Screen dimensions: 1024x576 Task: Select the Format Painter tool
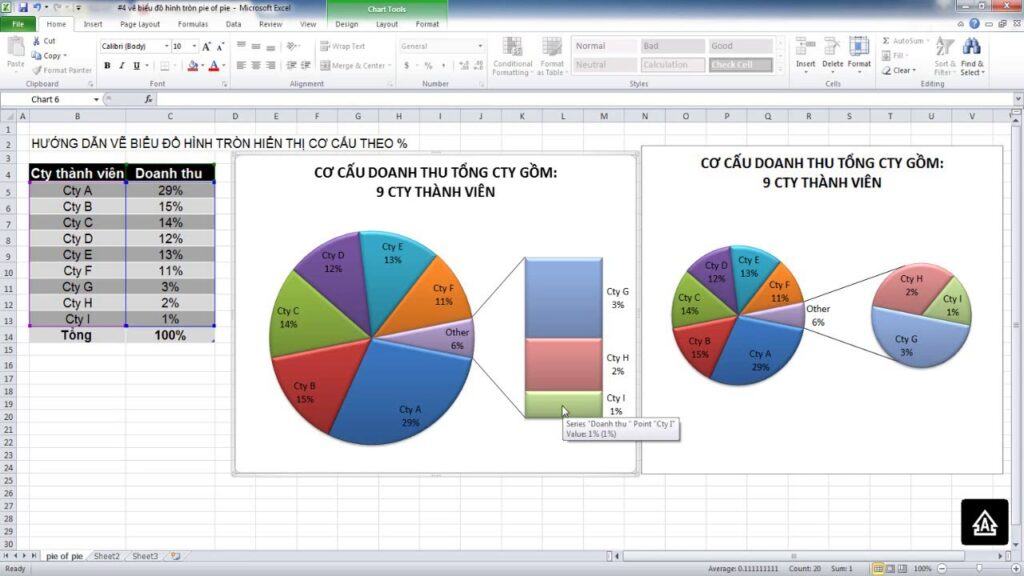(62, 70)
